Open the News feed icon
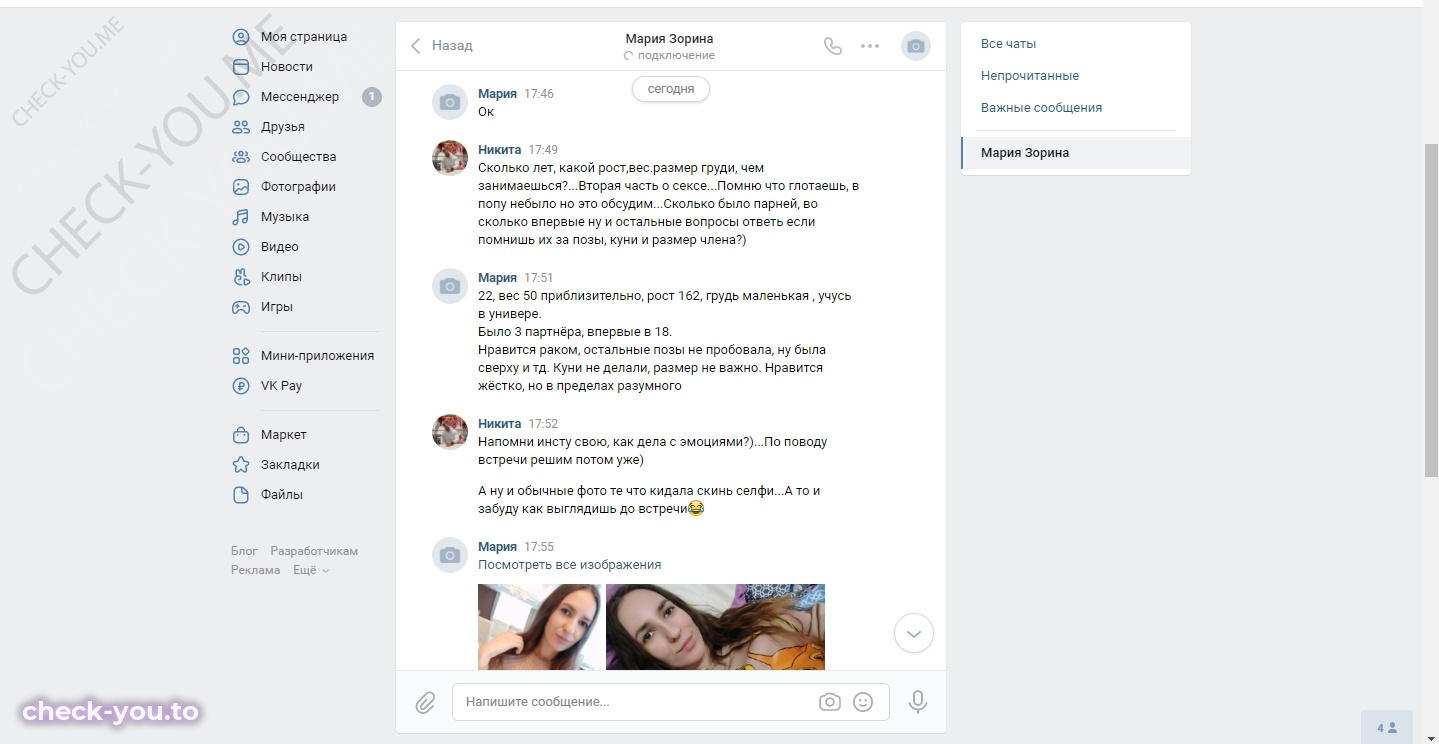 pos(241,67)
